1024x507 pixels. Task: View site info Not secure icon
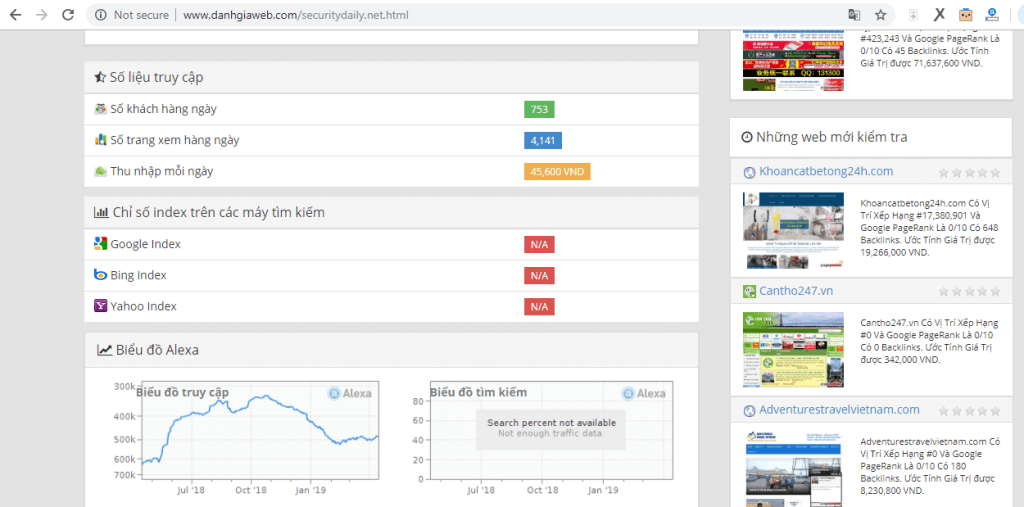[x=100, y=14]
